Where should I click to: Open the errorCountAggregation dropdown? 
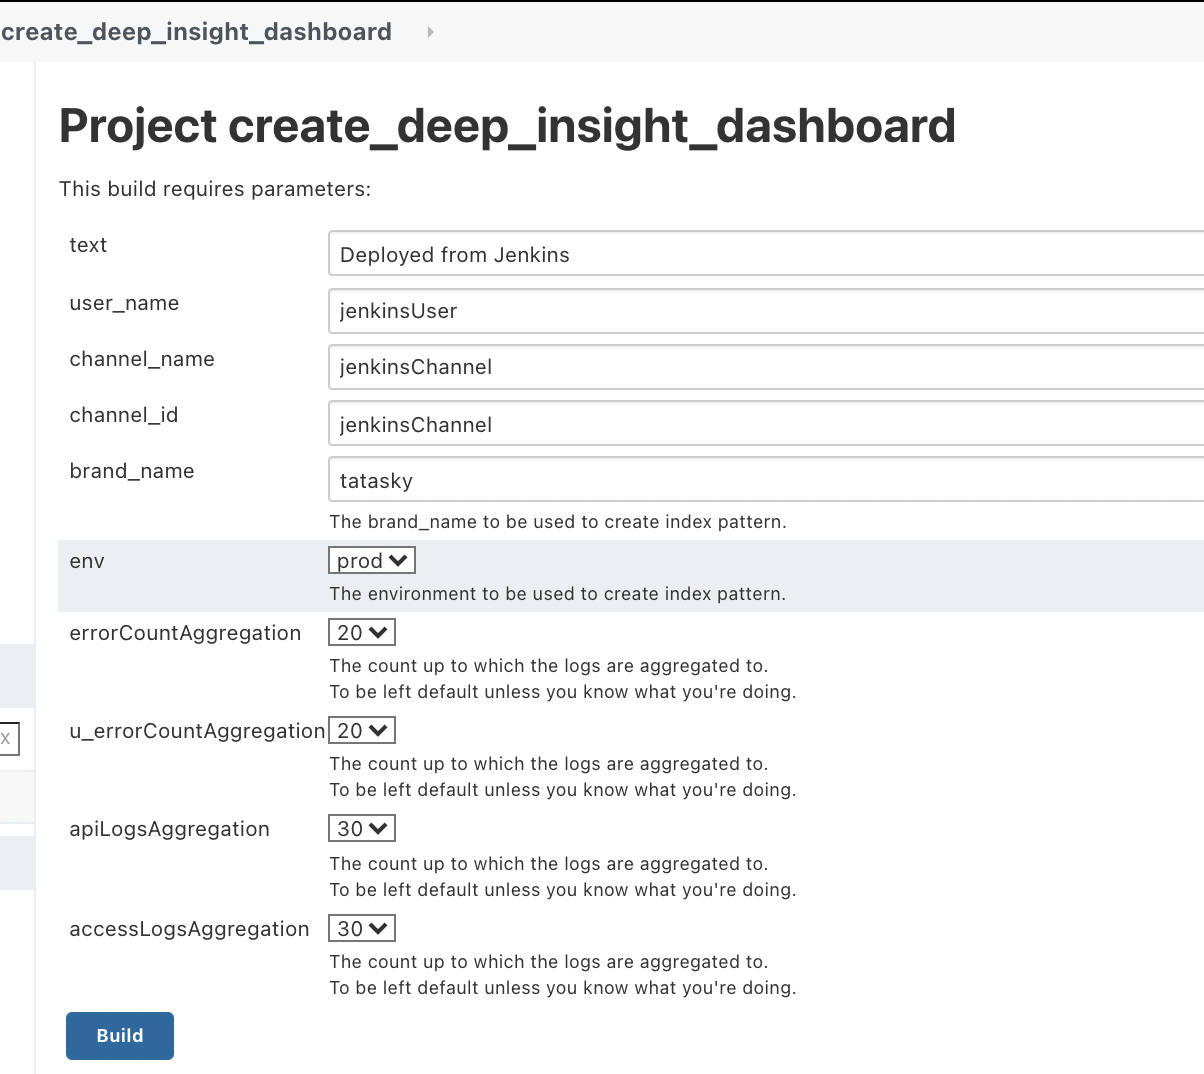[362, 633]
